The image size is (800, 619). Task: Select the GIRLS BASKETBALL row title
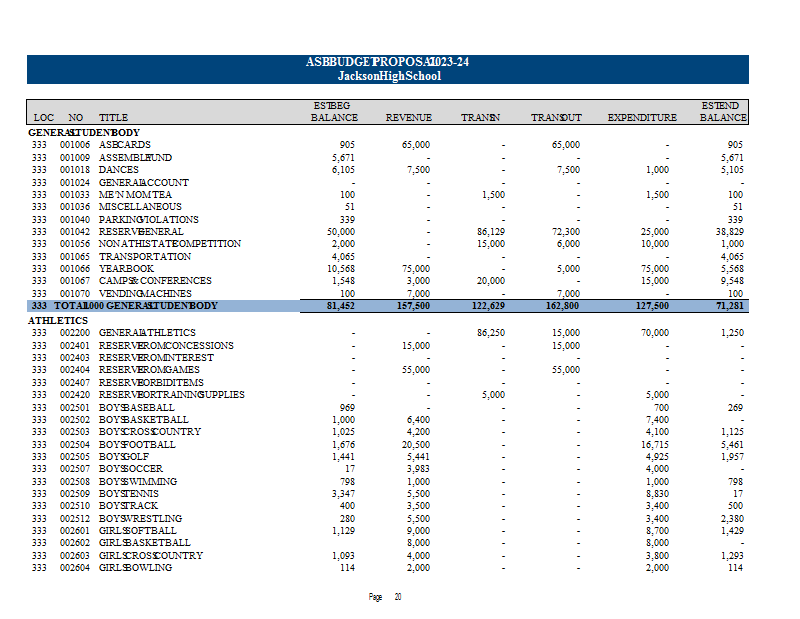point(144,543)
